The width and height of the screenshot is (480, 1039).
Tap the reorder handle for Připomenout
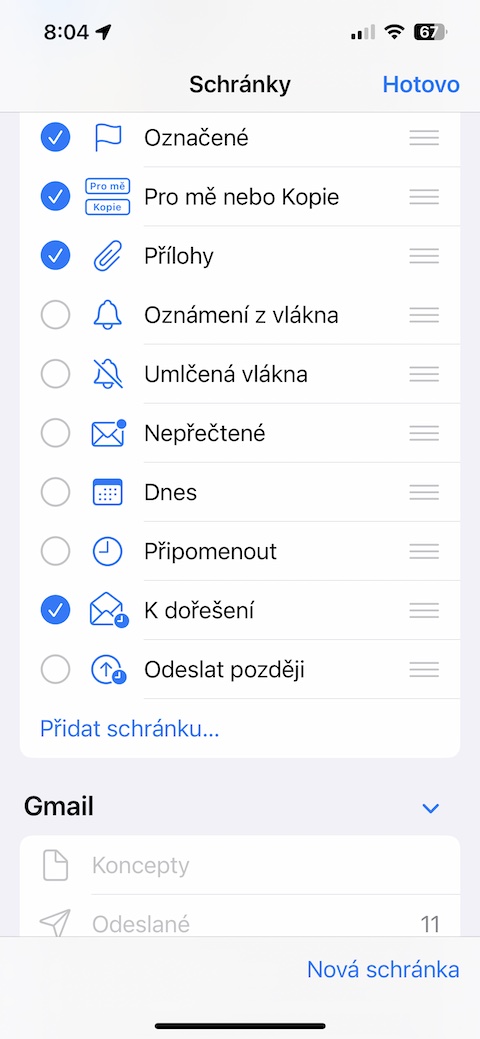pos(424,551)
